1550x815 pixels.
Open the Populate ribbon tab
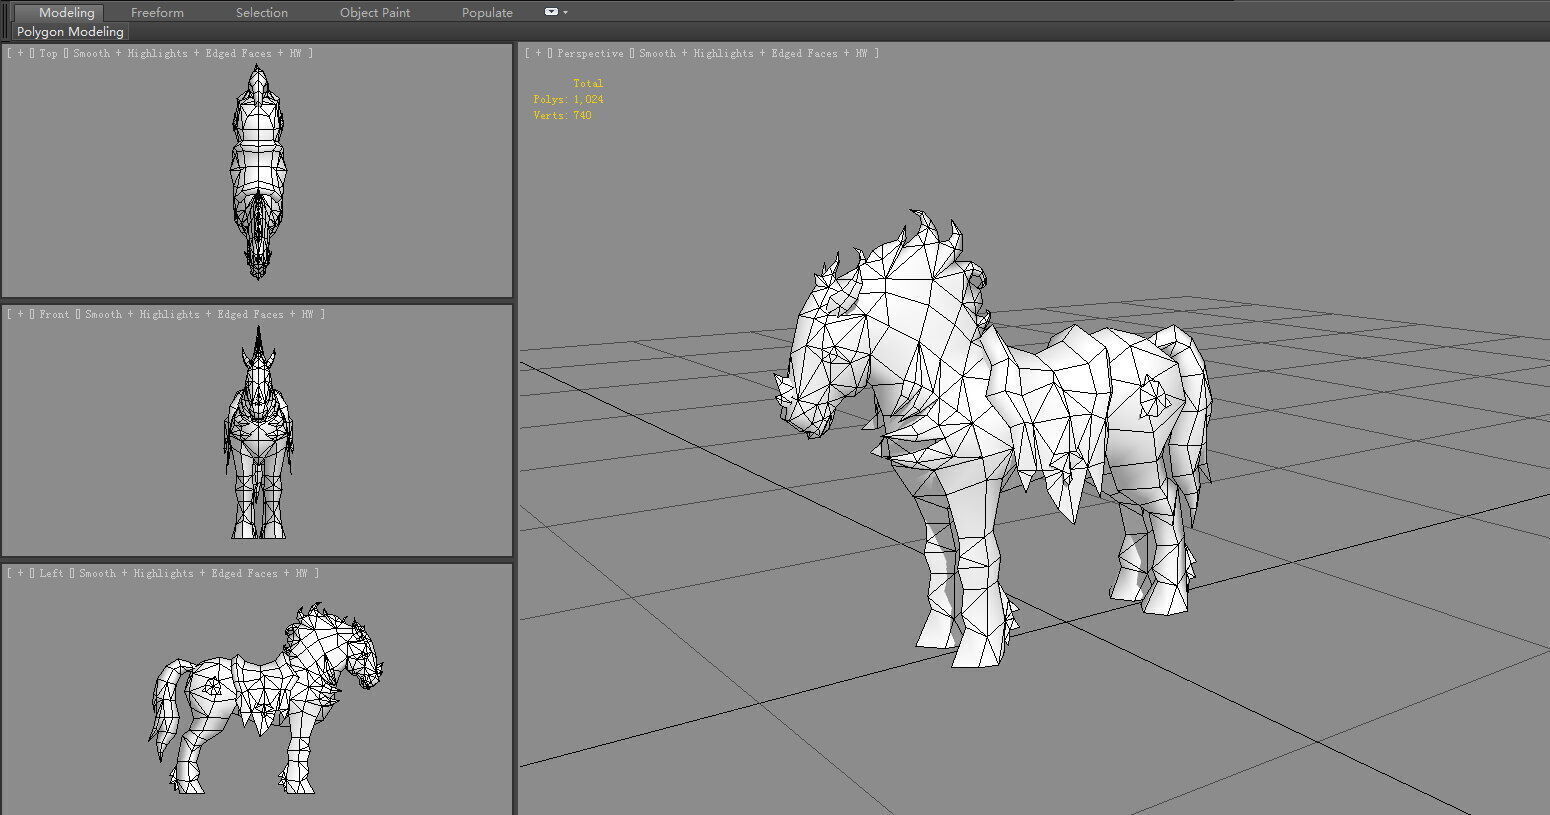[487, 12]
